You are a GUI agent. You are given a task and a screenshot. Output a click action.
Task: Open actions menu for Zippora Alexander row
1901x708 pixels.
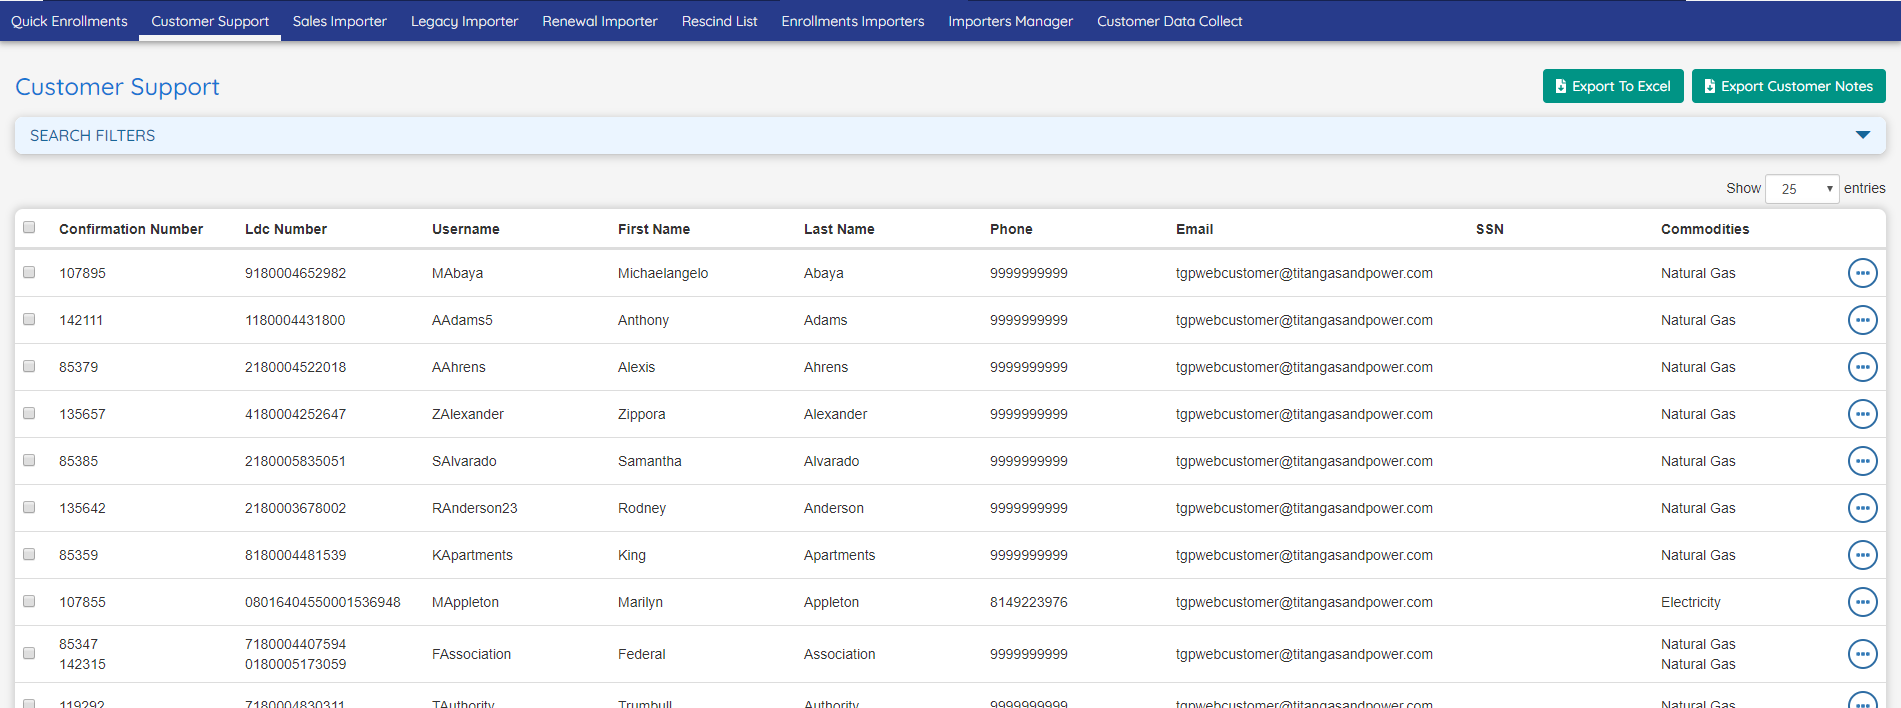(x=1862, y=414)
